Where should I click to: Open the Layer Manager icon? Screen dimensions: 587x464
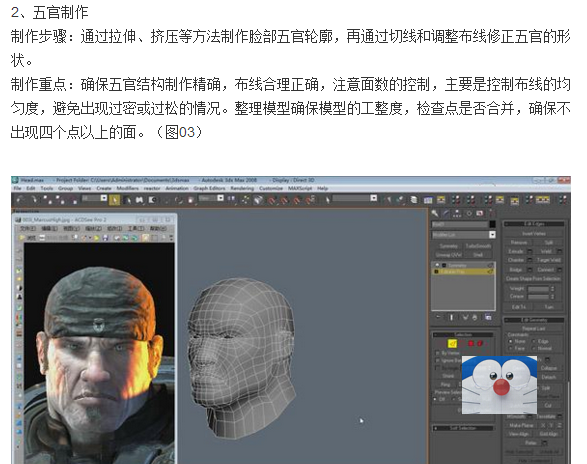tap(414, 200)
